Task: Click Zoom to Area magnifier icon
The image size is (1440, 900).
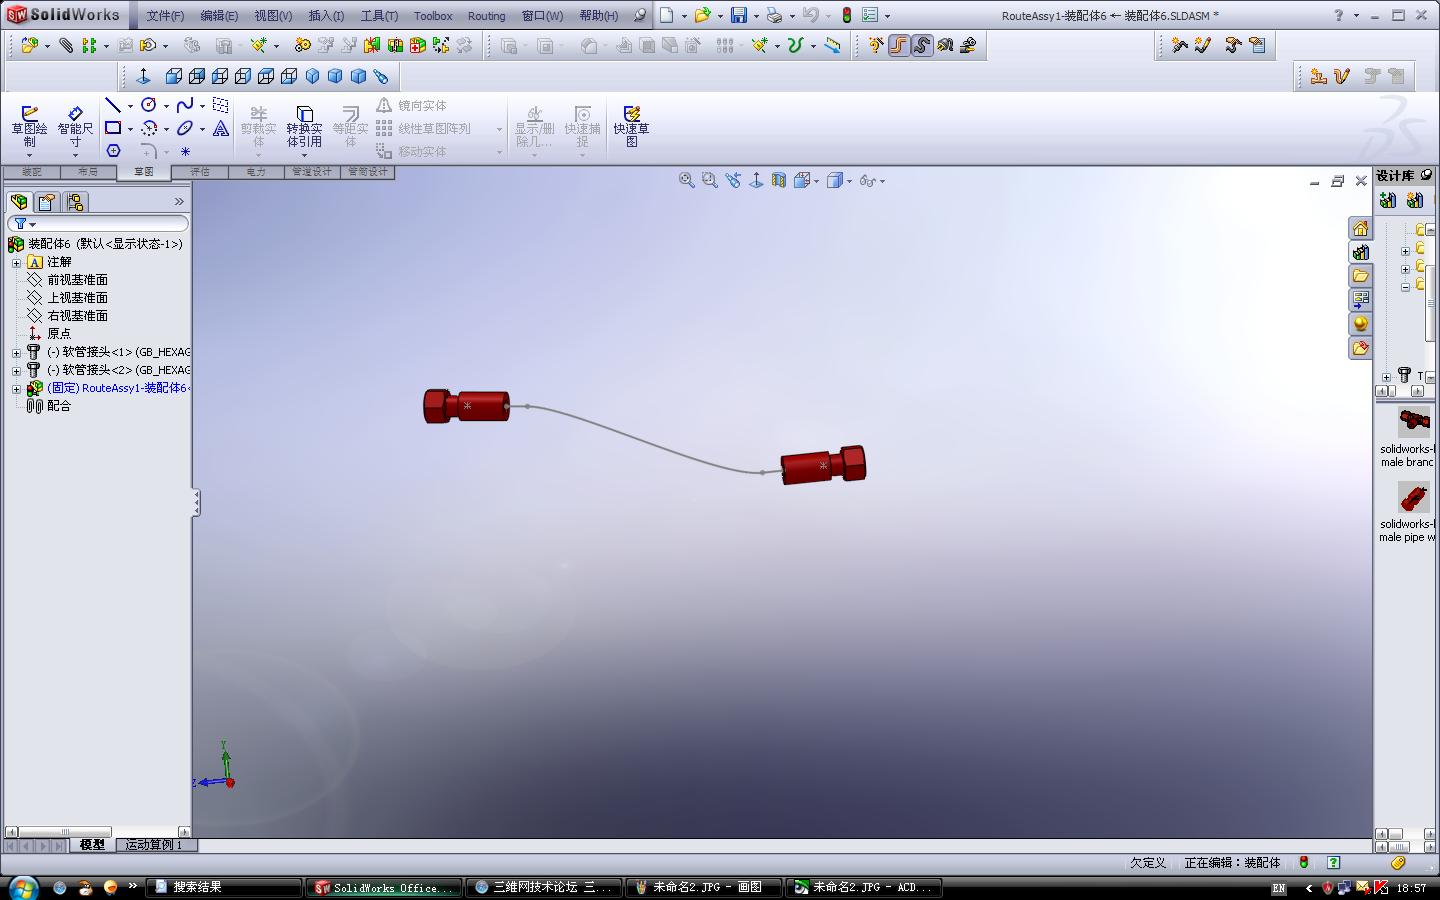Action: pos(709,180)
